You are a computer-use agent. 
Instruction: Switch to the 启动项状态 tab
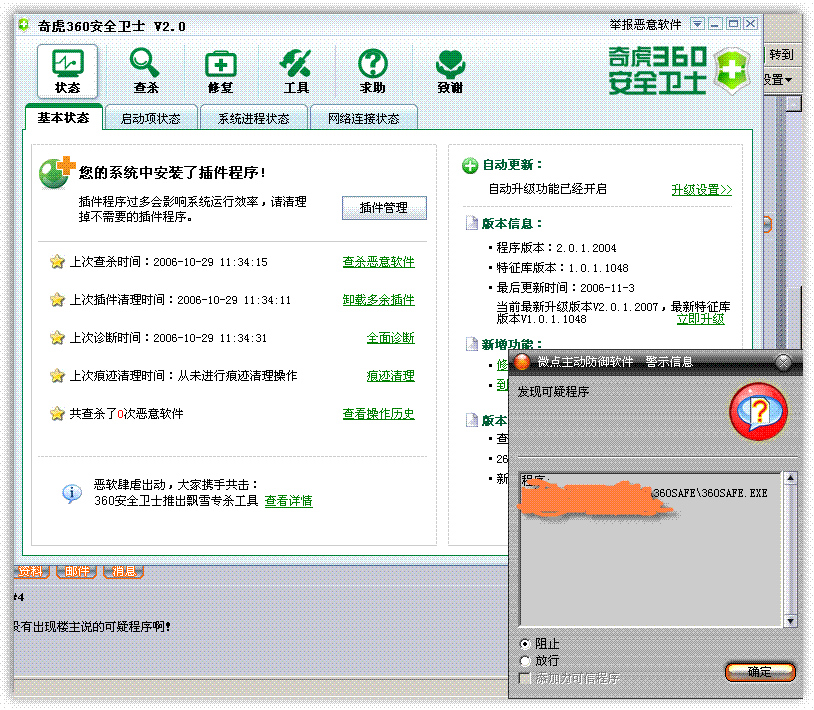[x=151, y=118]
